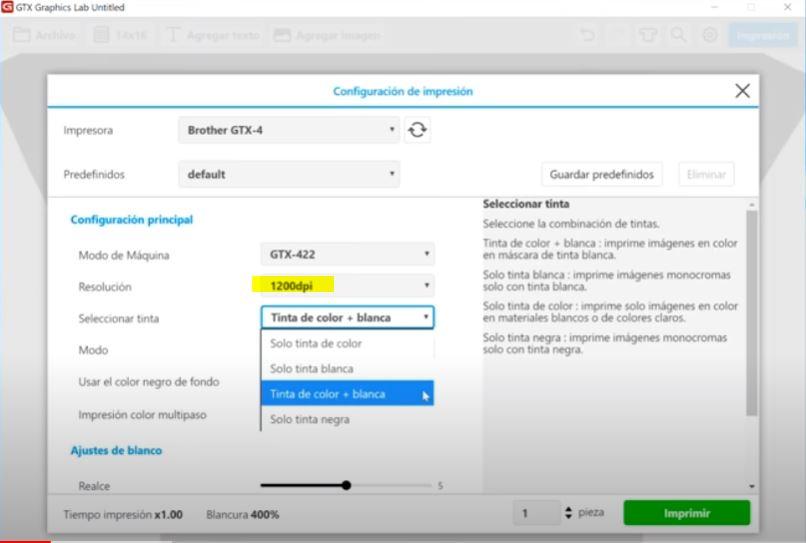
Task: Click the Usar el color negro de fondo label
Action: click(x=149, y=382)
